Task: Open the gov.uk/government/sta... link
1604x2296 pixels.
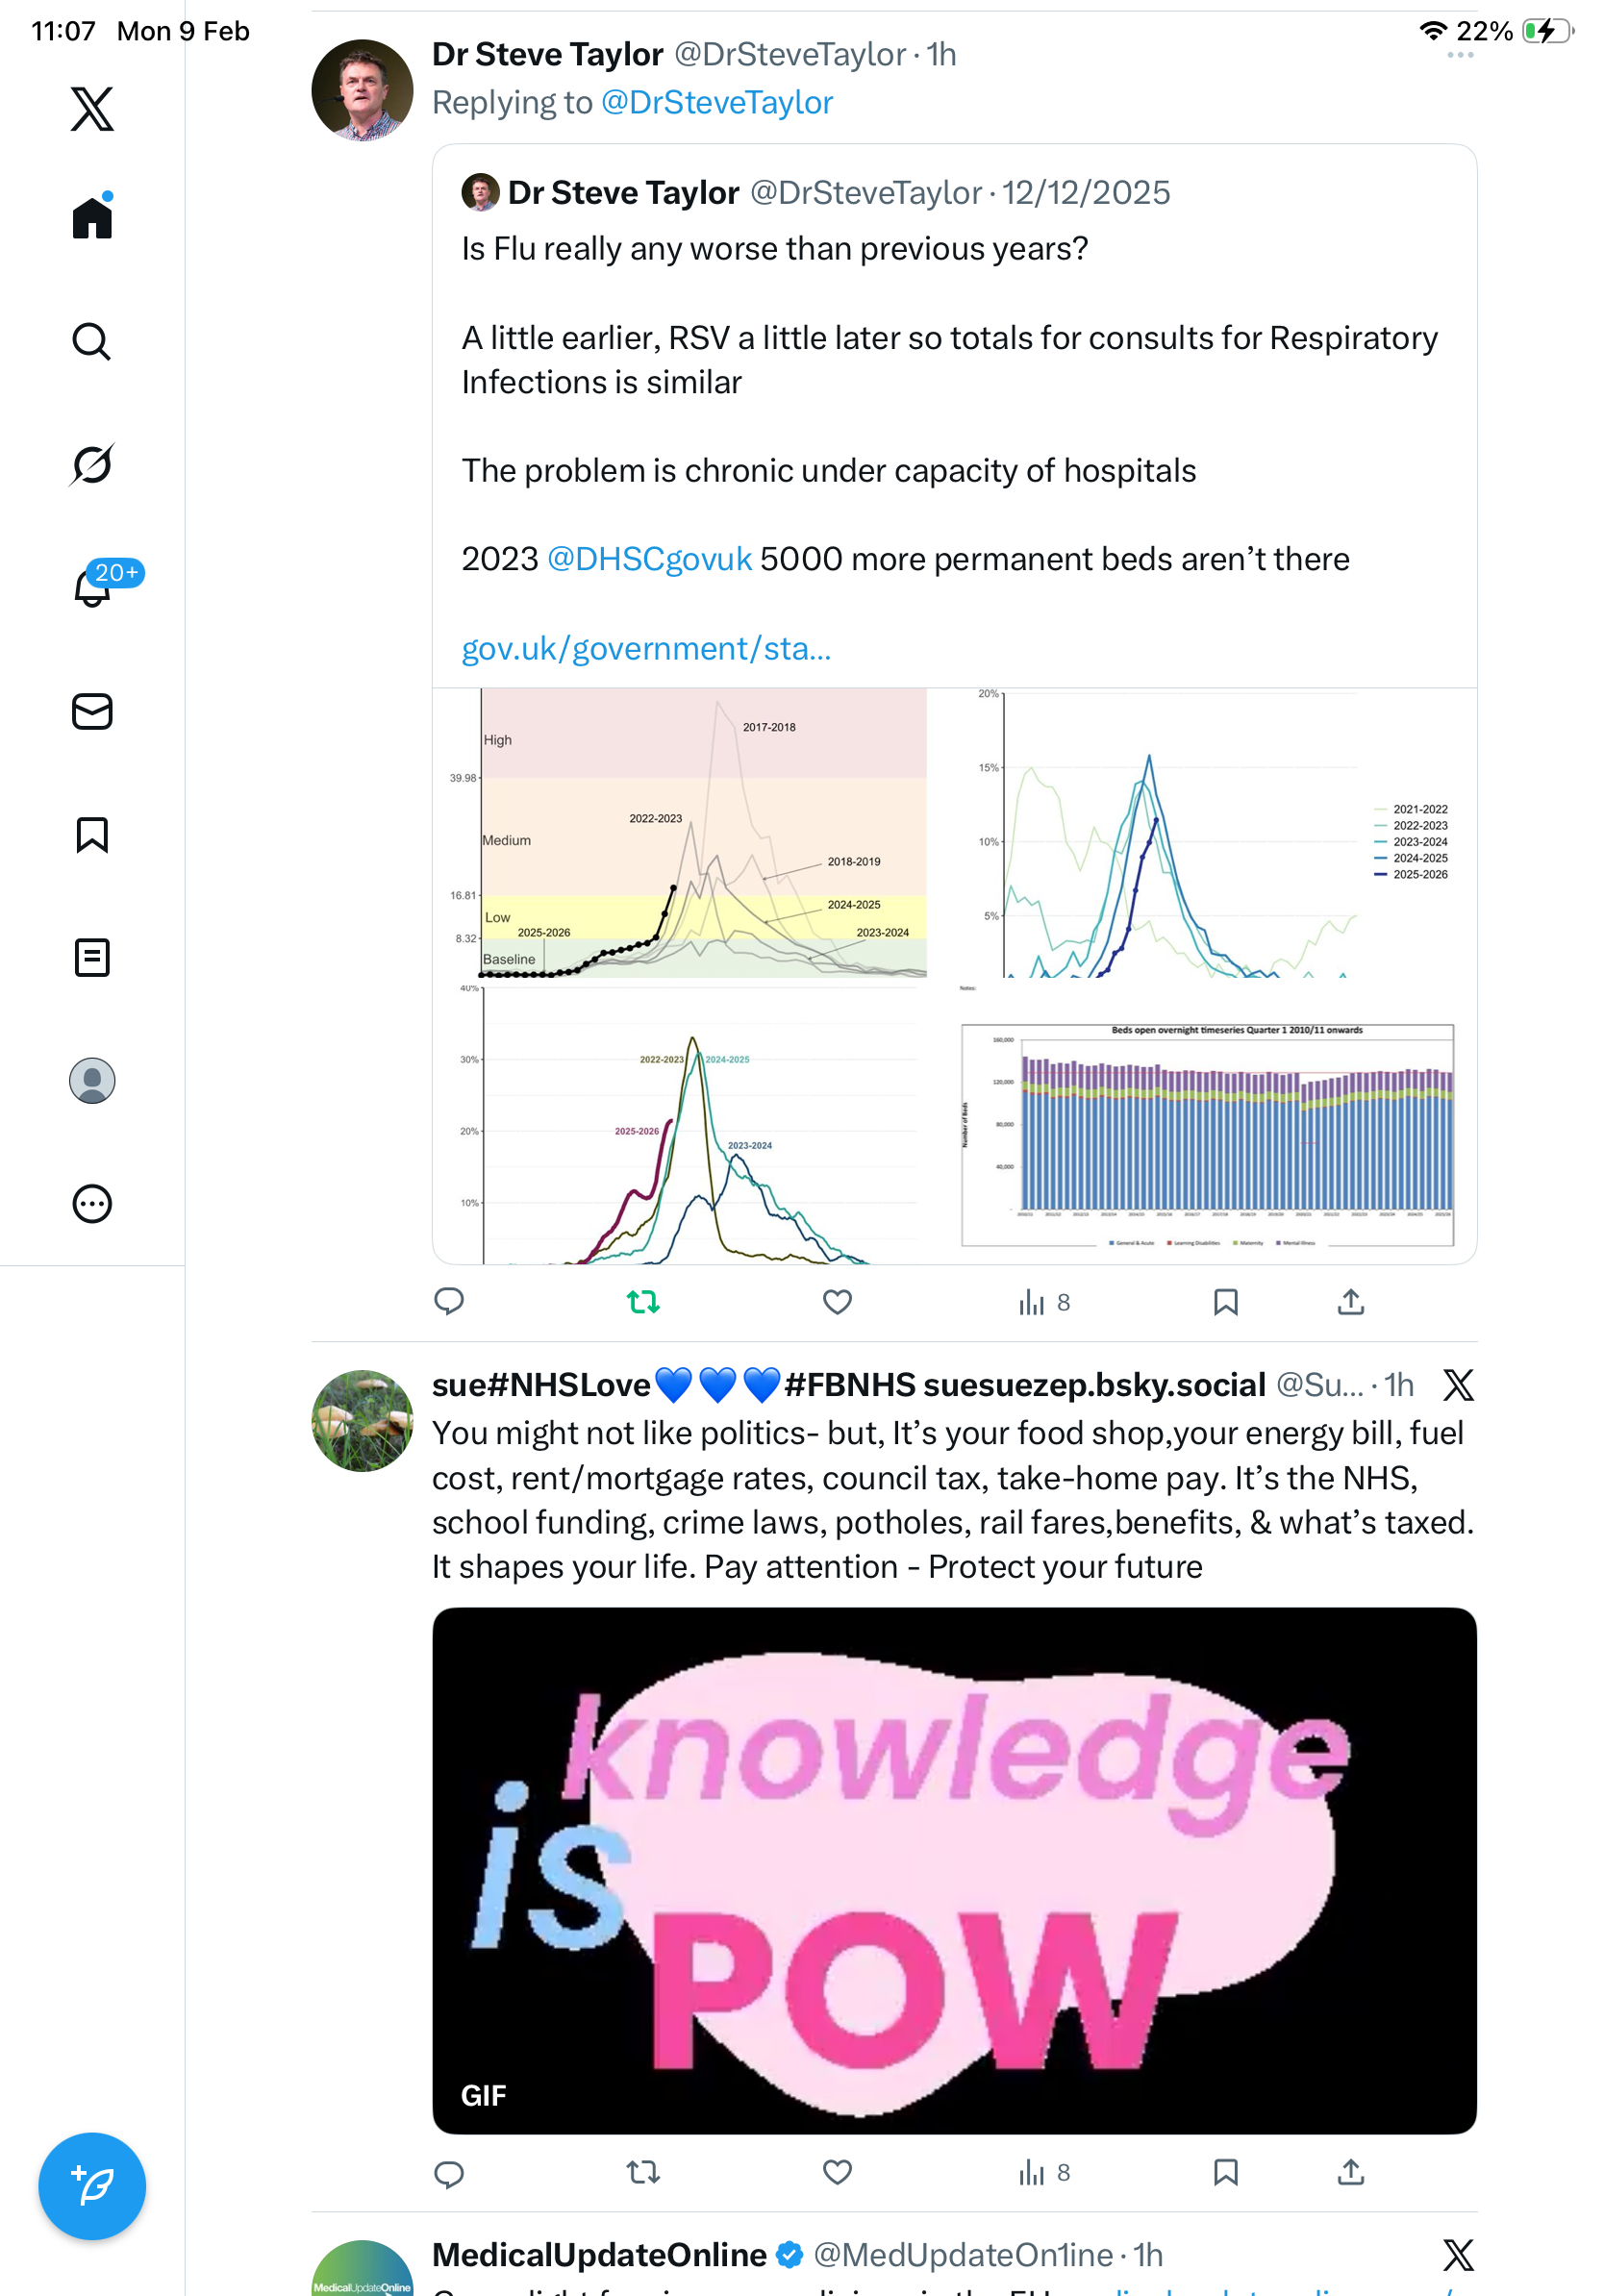Action: point(646,648)
